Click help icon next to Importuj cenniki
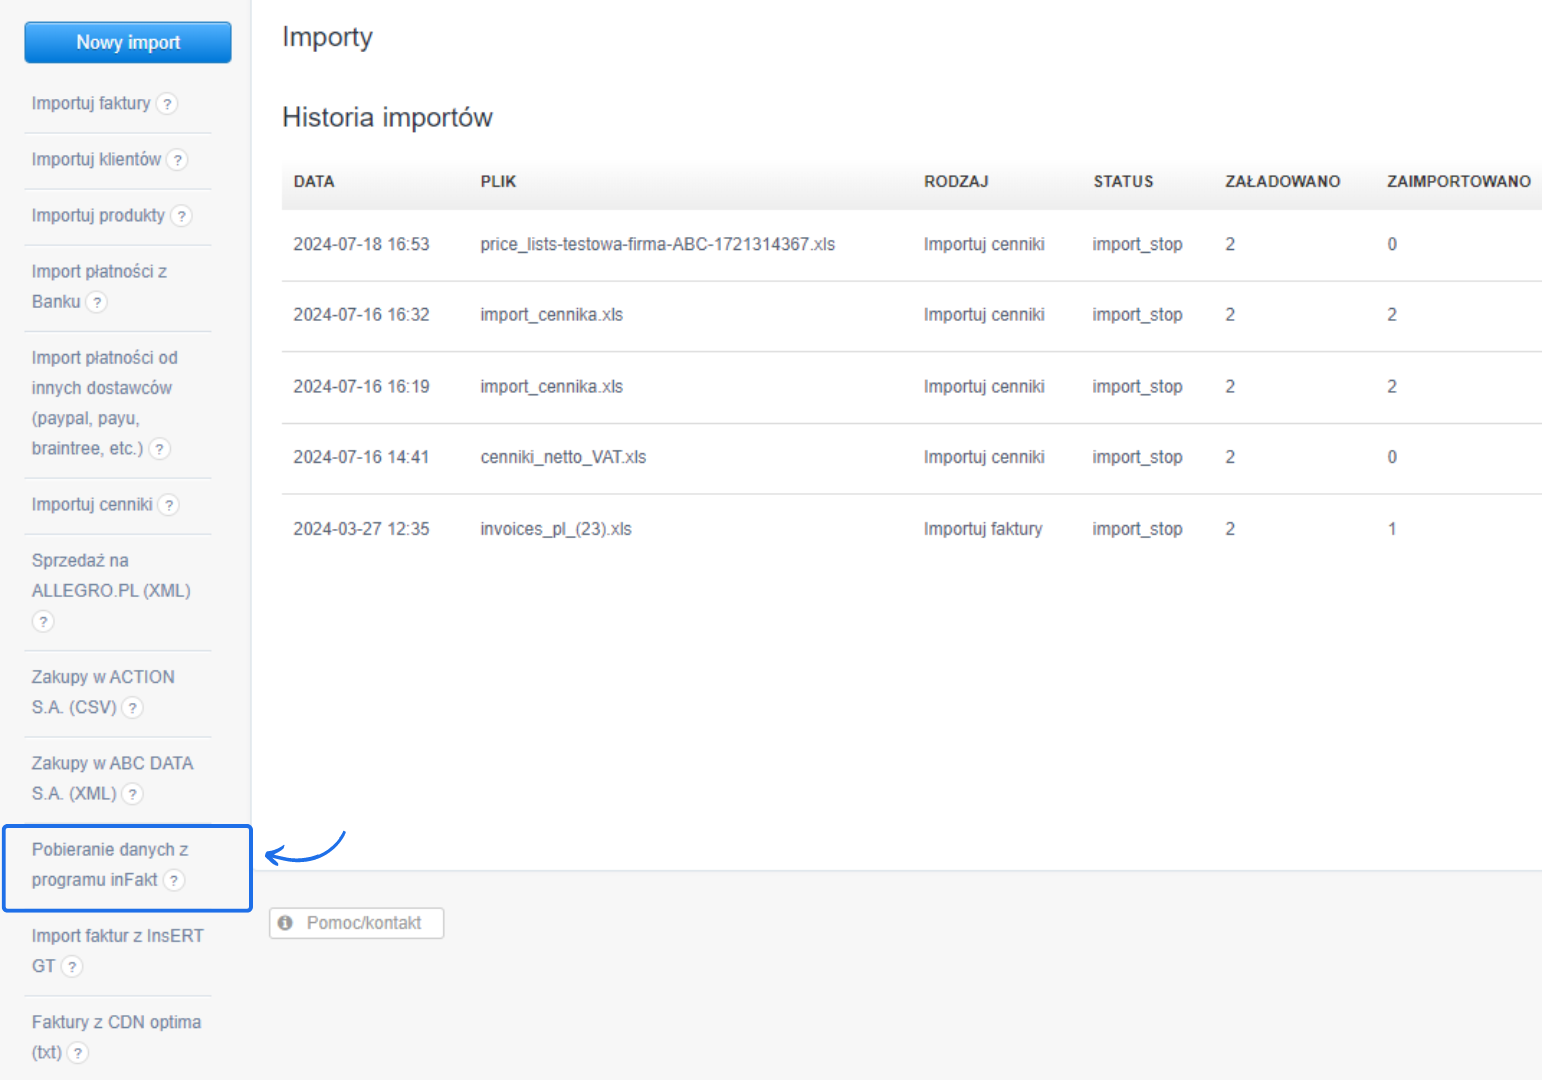1544x1080 pixels. click(170, 505)
